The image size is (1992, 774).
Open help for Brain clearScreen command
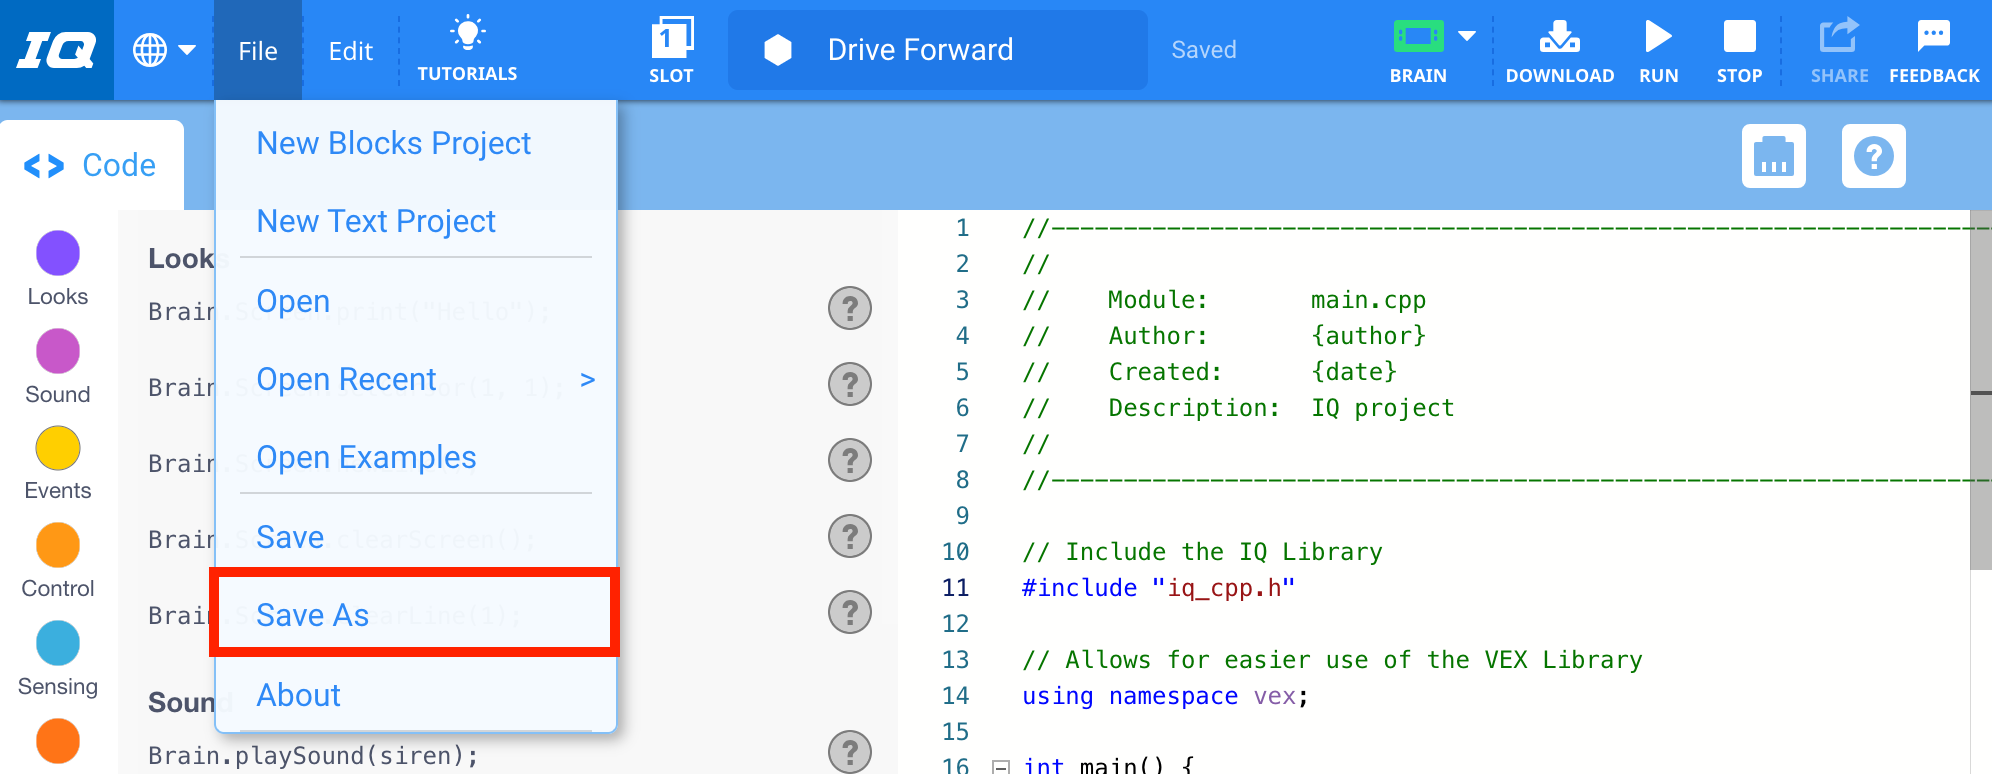pos(850,536)
